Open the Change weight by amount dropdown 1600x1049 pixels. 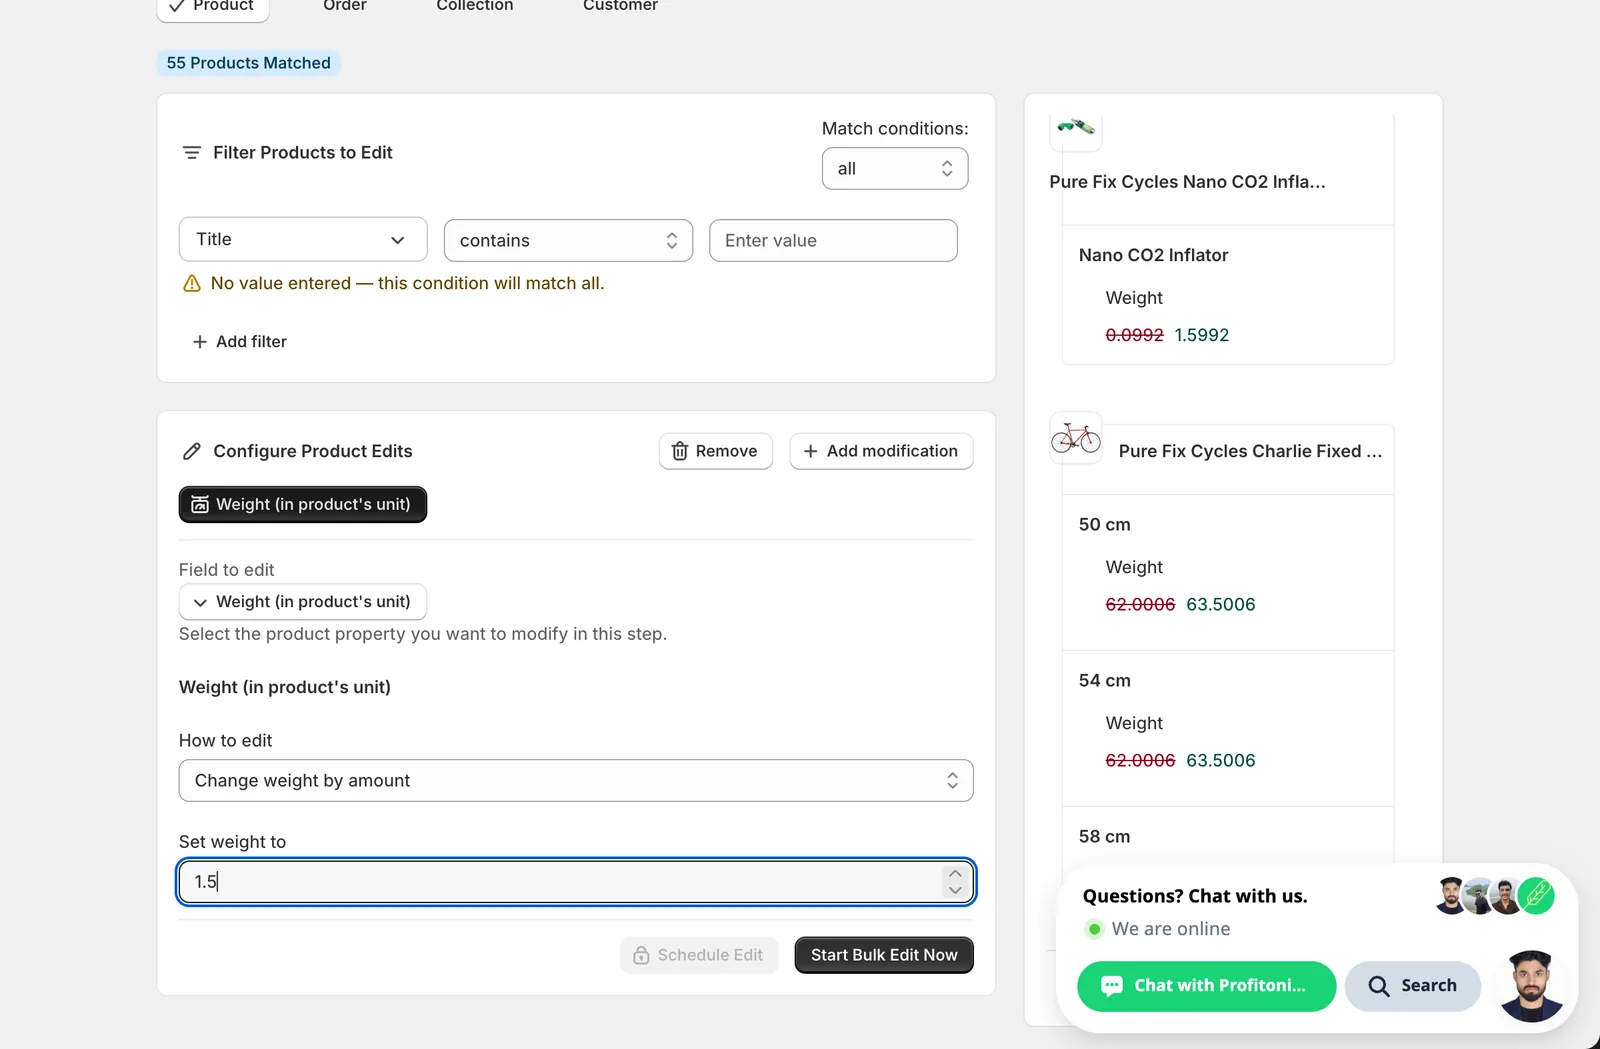coord(576,781)
